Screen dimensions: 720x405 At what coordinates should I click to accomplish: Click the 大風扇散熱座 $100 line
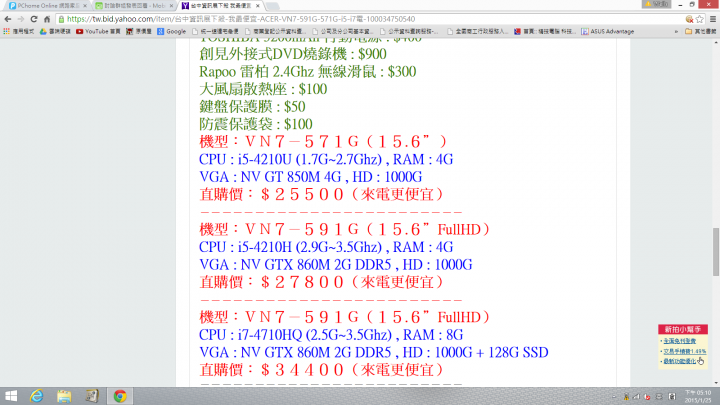(263, 89)
